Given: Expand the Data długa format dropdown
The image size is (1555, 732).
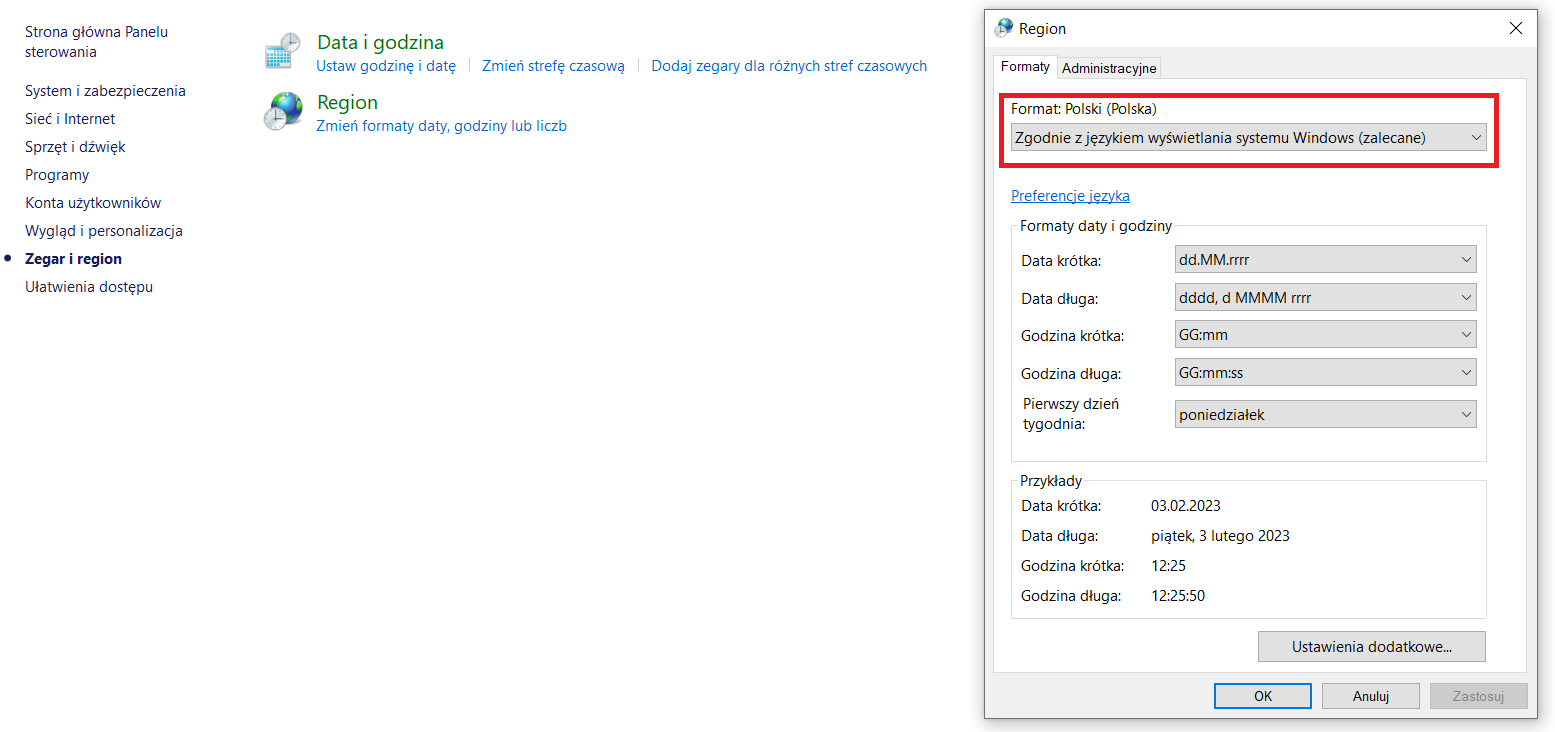Looking at the screenshot, I should point(1325,298).
